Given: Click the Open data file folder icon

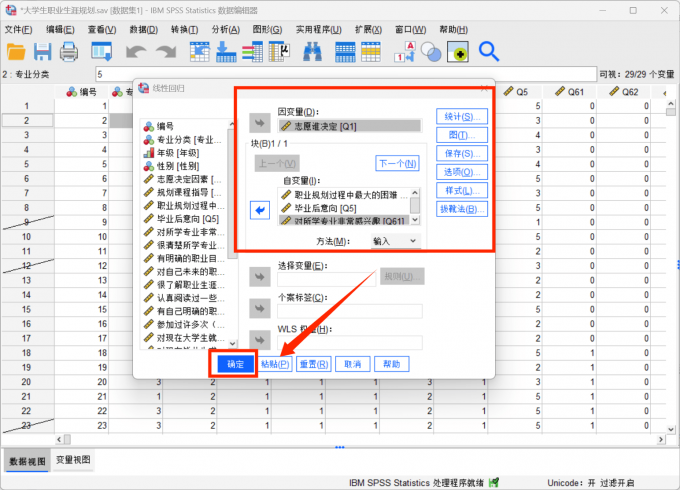Looking at the screenshot, I should point(16,51).
